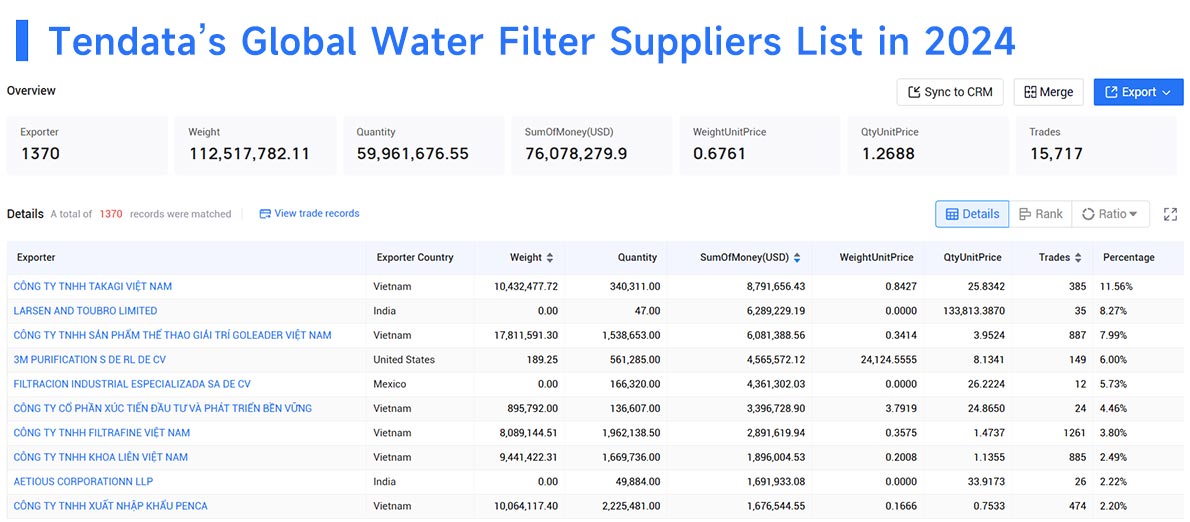The width and height of the screenshot is (1190, 522).
Task: Click the Exporter Country column header
Action: [414, 257]
